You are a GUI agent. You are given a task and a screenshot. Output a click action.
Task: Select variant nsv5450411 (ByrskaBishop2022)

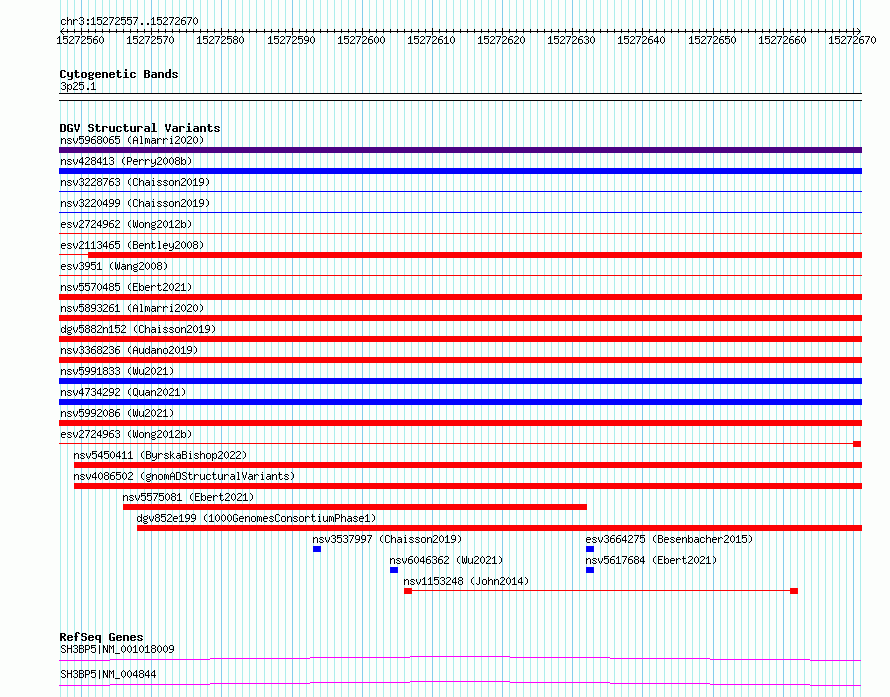160,455
